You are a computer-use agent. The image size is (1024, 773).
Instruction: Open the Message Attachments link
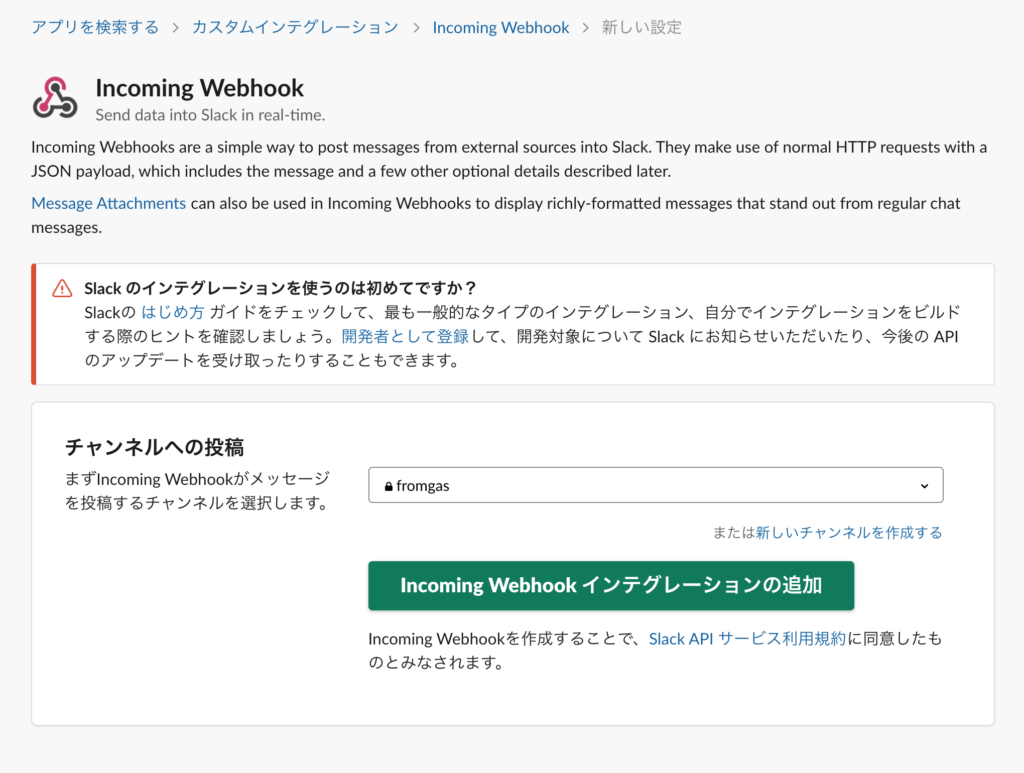click(x=108, y=203)
